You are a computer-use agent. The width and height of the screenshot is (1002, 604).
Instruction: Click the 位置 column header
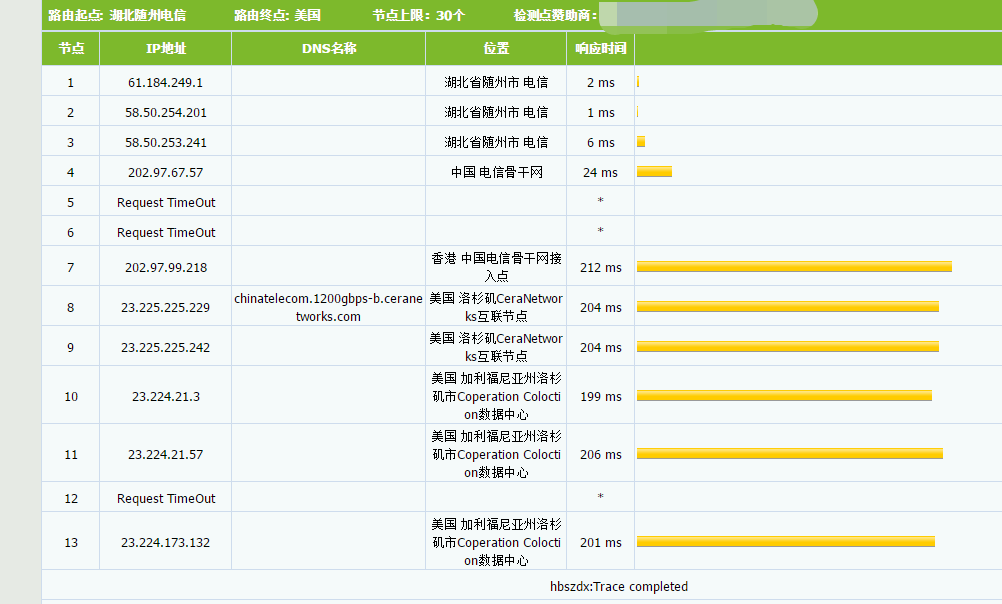pos(496,48)
